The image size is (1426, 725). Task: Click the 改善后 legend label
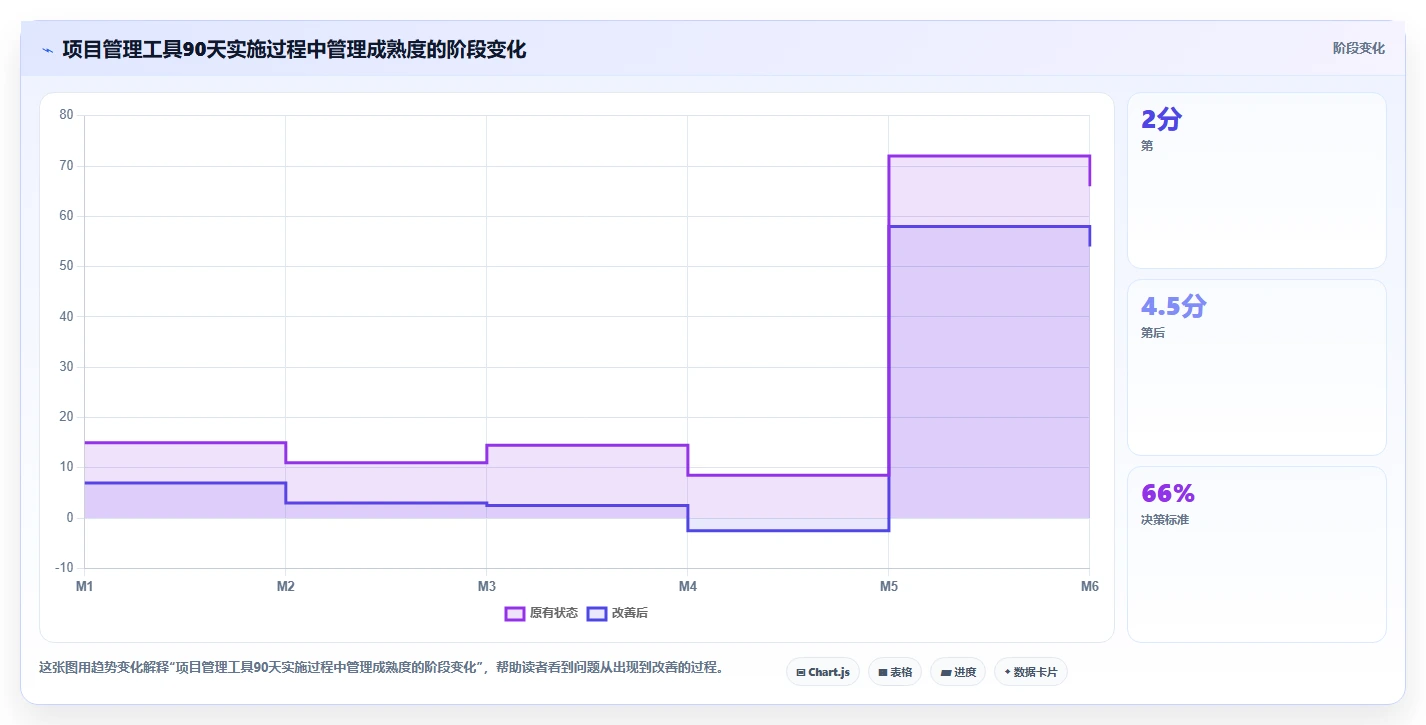click(x=630, y=613)
